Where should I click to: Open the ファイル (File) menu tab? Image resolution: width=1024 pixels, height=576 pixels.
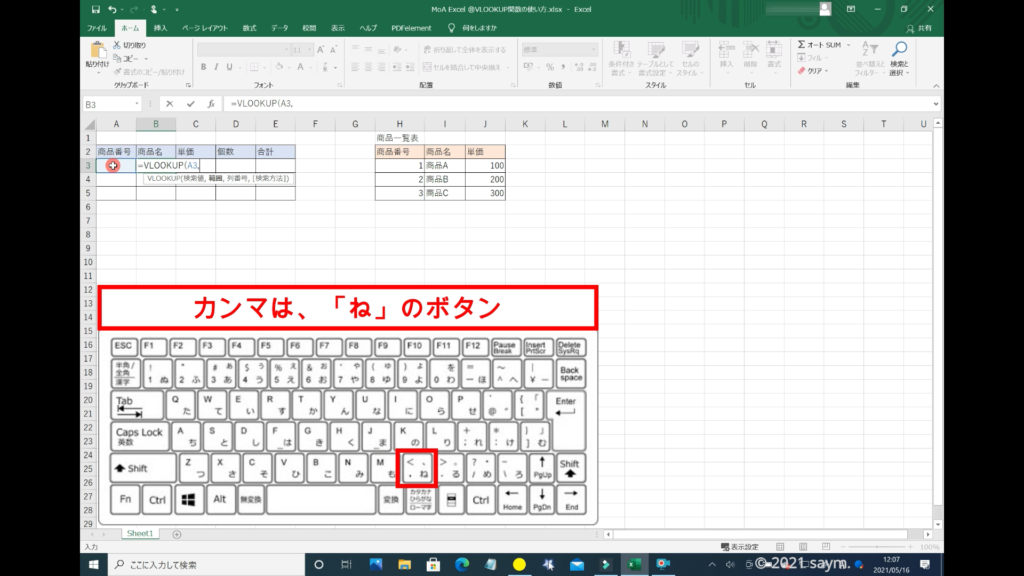(97, 28)
